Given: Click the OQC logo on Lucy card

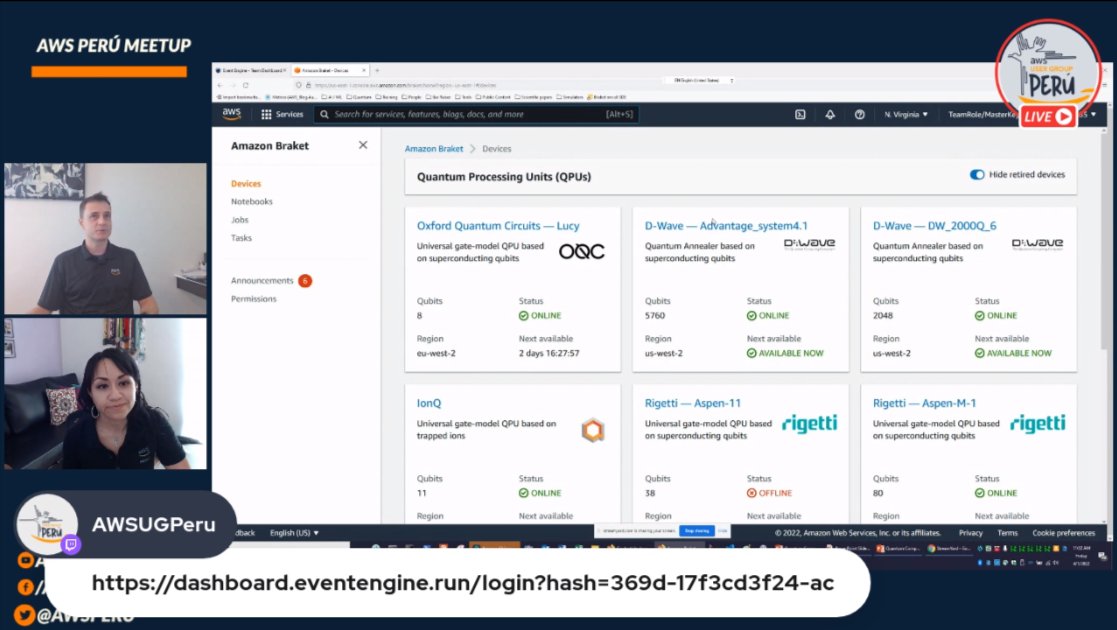Looking at the screenshot, I should pyautogui.click(x=581, y=251).
